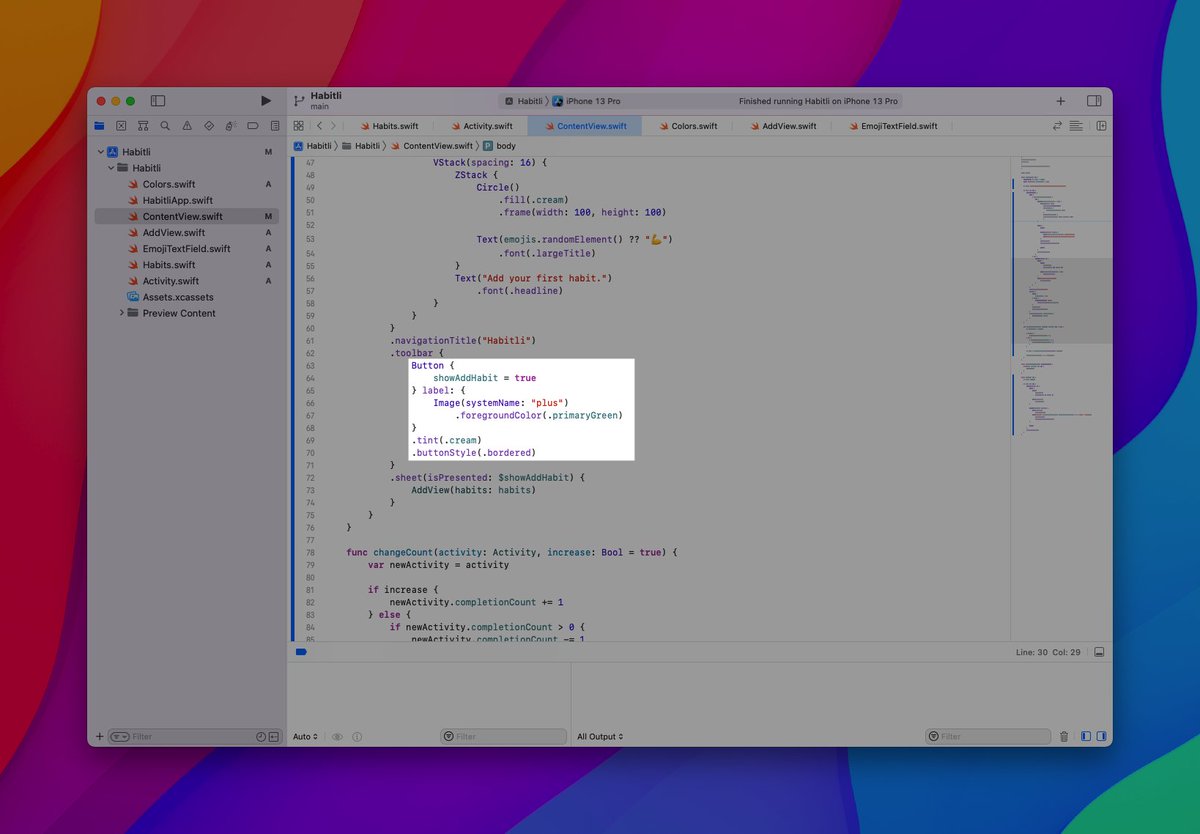Collapse the Habitli project root
Viewport: 1200px width, 834px height.
tap(101, 152)
